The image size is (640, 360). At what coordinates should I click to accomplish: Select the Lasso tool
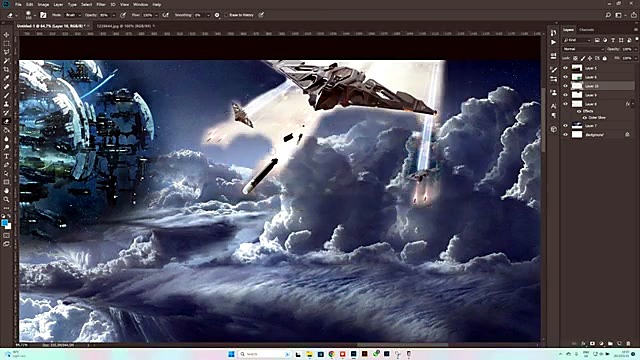7,52
